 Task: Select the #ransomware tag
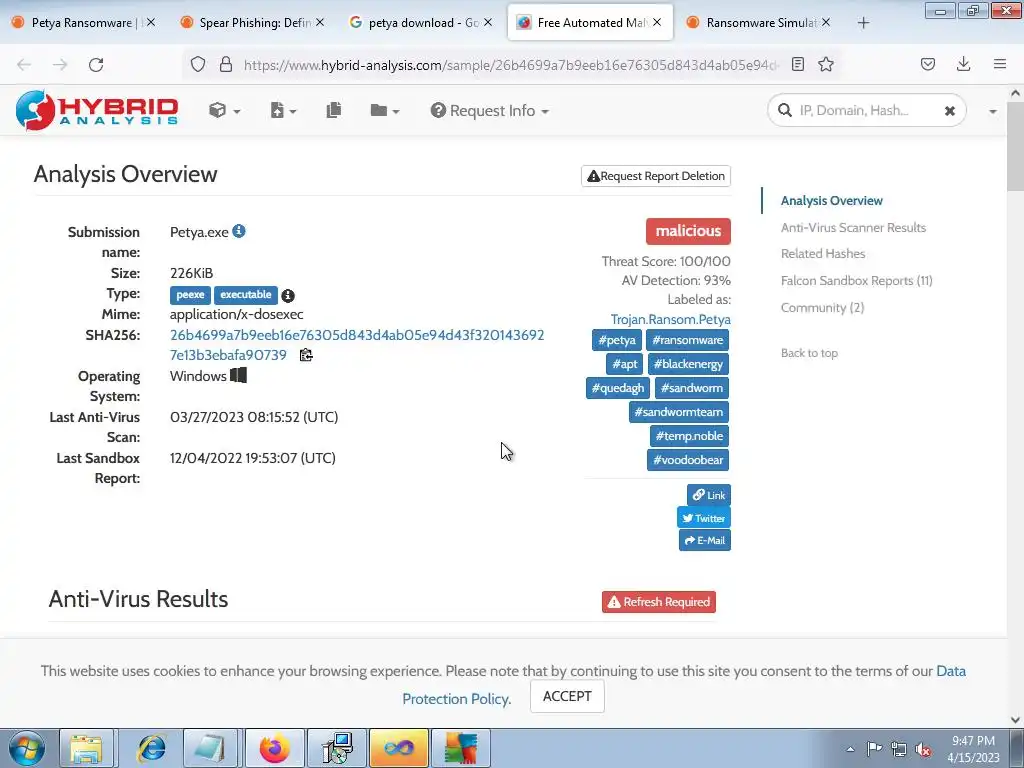pos(687,340)
